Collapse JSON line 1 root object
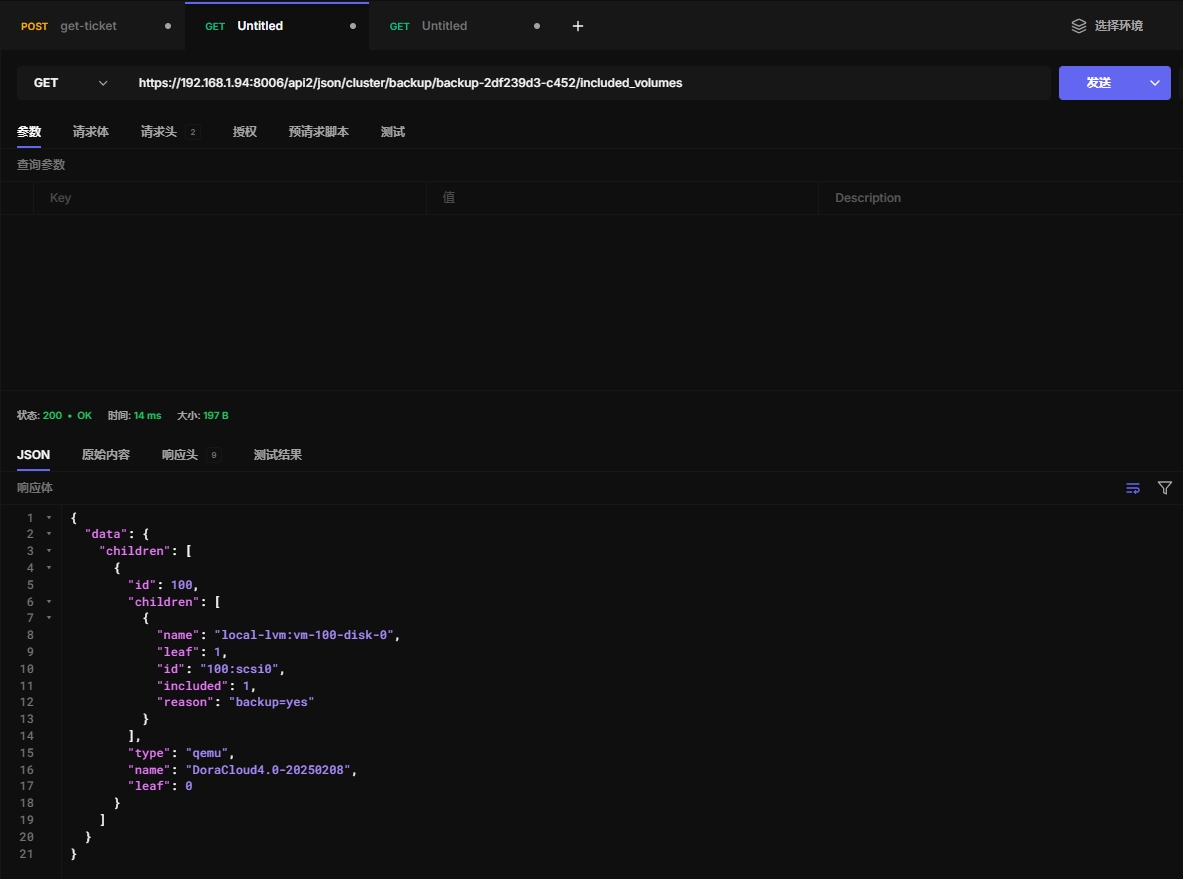This screenshot has height=879, width=1183. coord(49,518)
